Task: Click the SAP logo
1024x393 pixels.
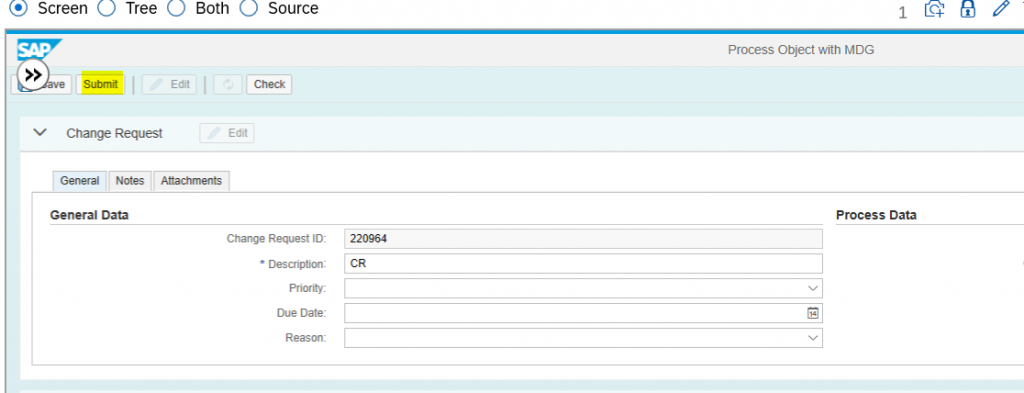Action: (39, 50)
